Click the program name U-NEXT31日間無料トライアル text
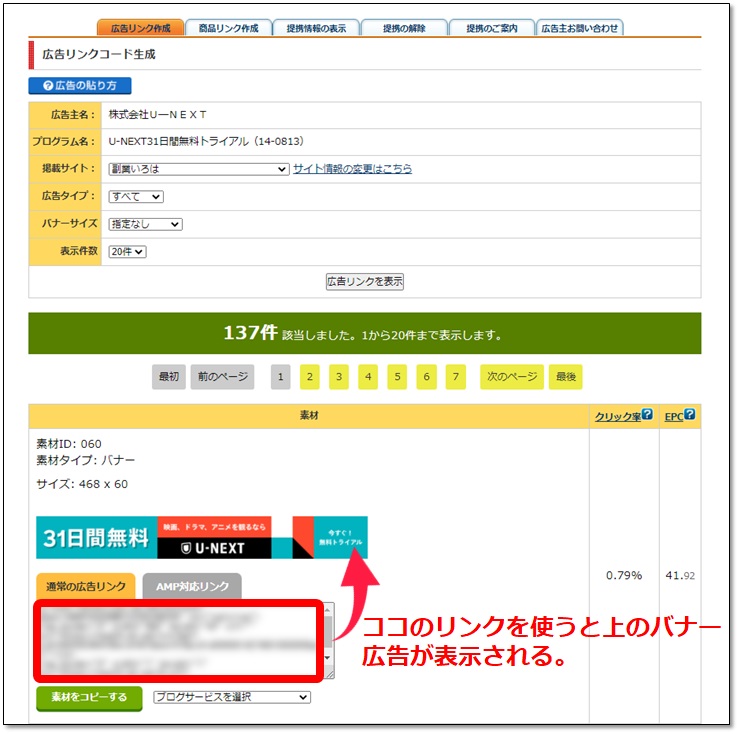 click(206, 141)
